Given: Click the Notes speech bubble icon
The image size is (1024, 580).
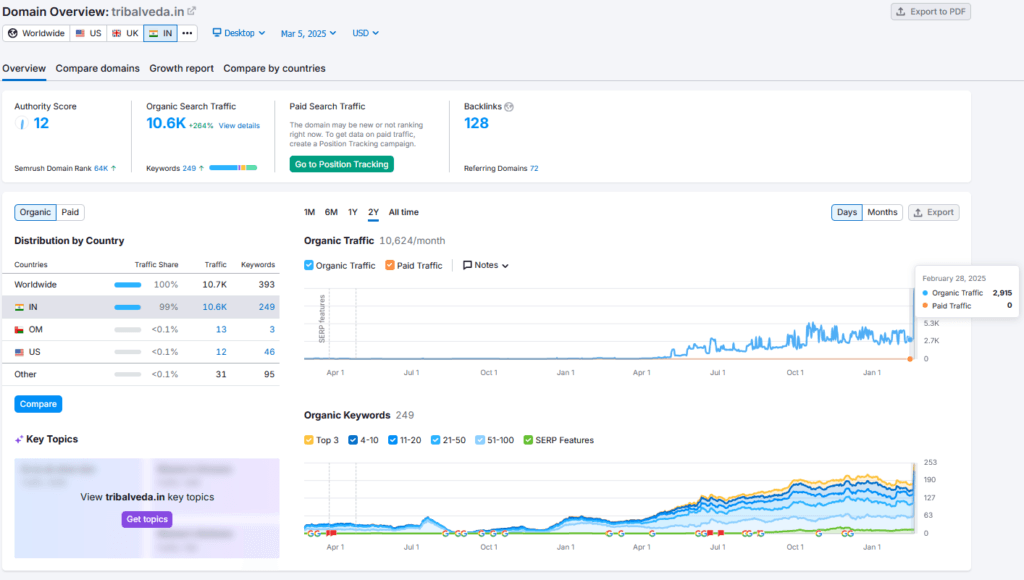Looking at the screenshot, I should [467, 265].
